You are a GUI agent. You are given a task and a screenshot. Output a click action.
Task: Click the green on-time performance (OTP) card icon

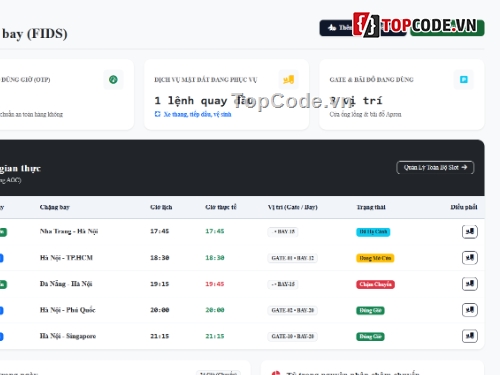click(x=113, y=80)
